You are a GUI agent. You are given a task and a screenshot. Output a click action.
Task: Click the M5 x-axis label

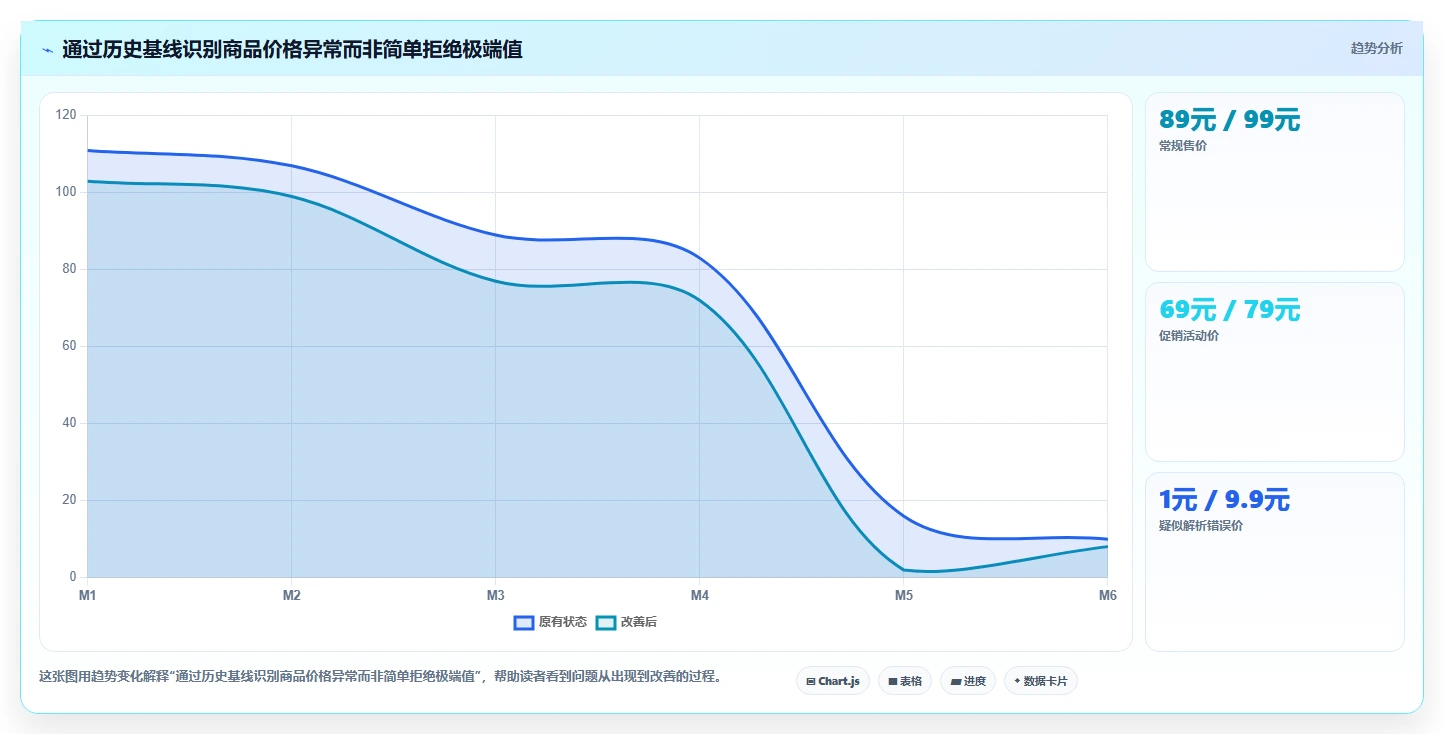coord(904,595)
